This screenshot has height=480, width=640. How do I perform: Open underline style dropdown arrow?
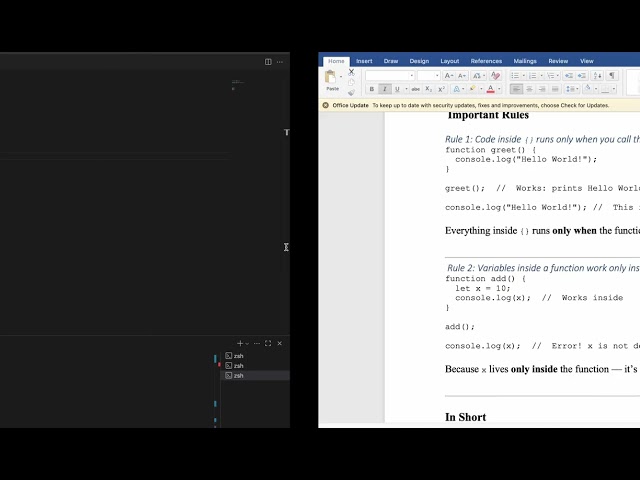[x=406, y=89]
